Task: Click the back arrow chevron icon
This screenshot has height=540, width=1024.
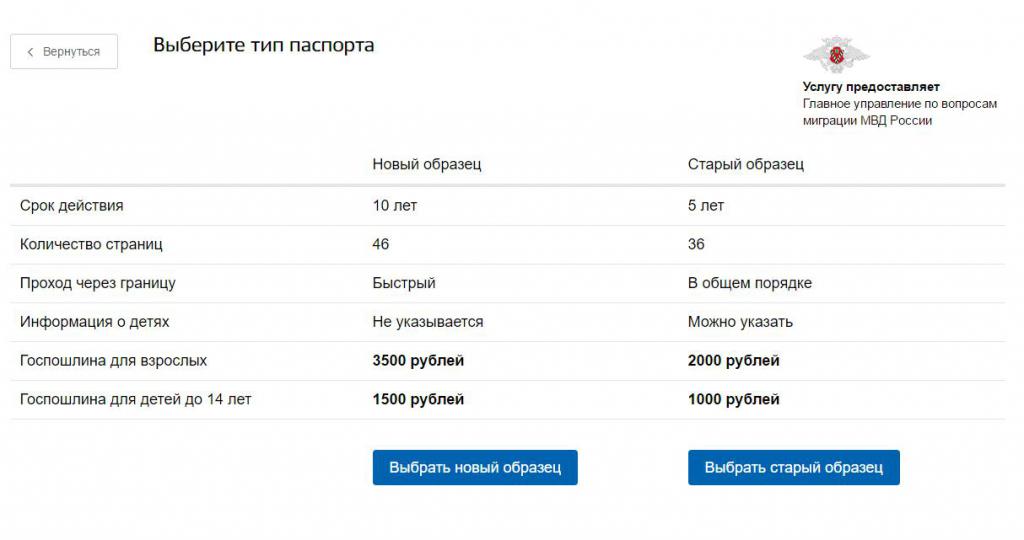Action: pos(30,52)
